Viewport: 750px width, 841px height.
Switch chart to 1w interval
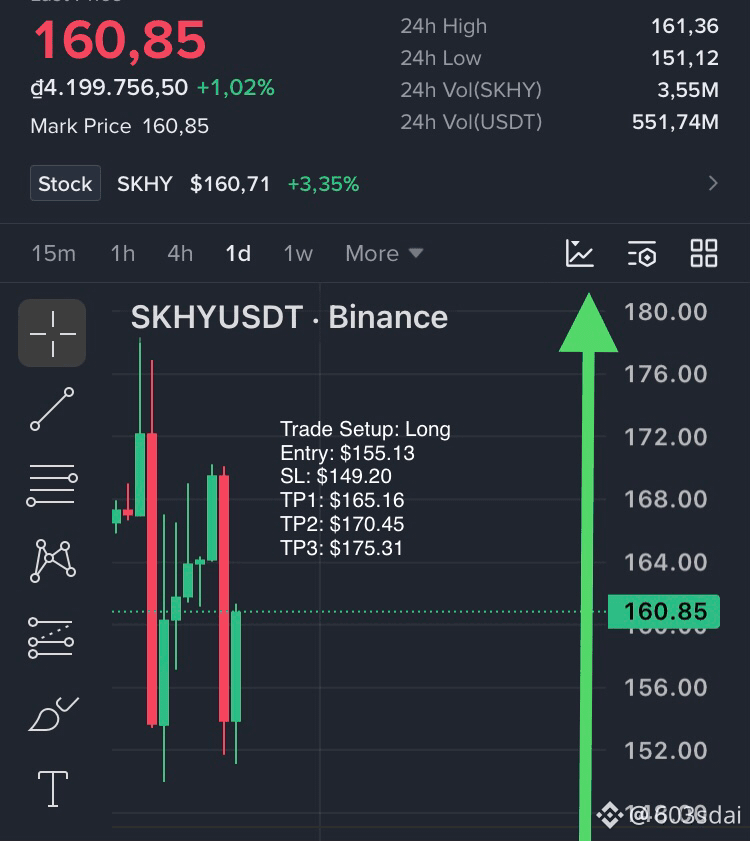pyautogui.click(x=298, y=253)
